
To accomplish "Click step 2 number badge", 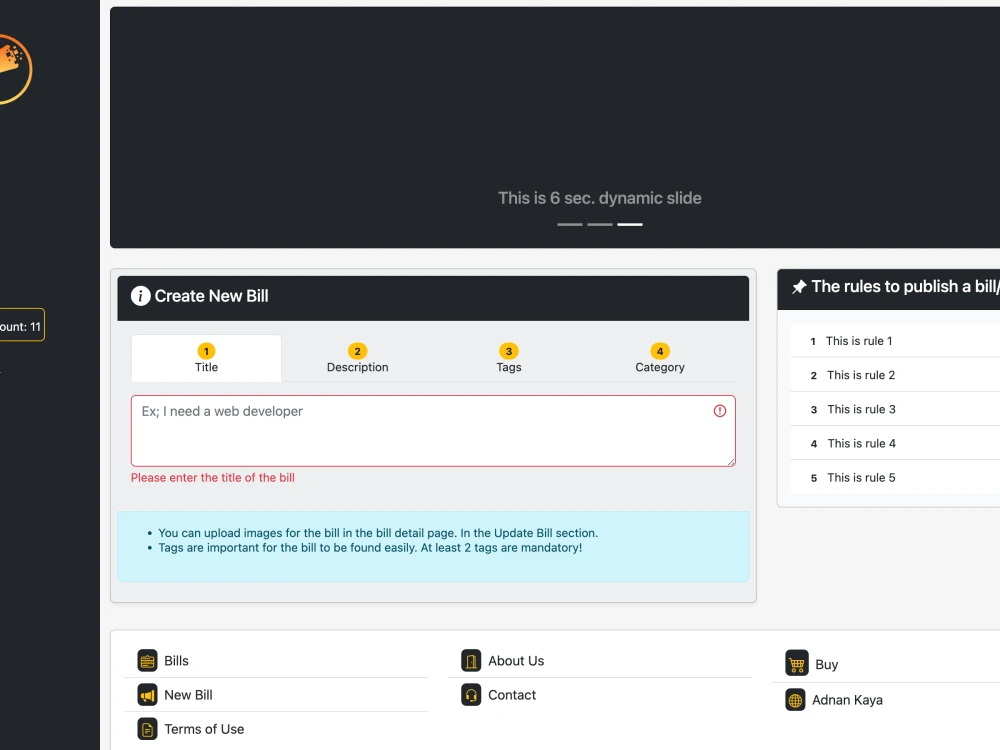I will click(357, 351).
